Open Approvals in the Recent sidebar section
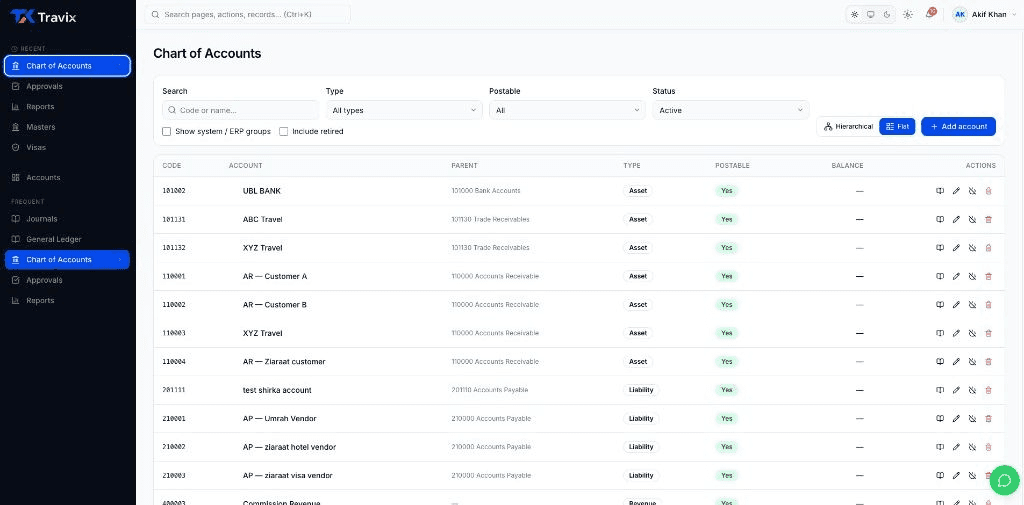Viewport: 1024px width, 505px height. [67, 86]
